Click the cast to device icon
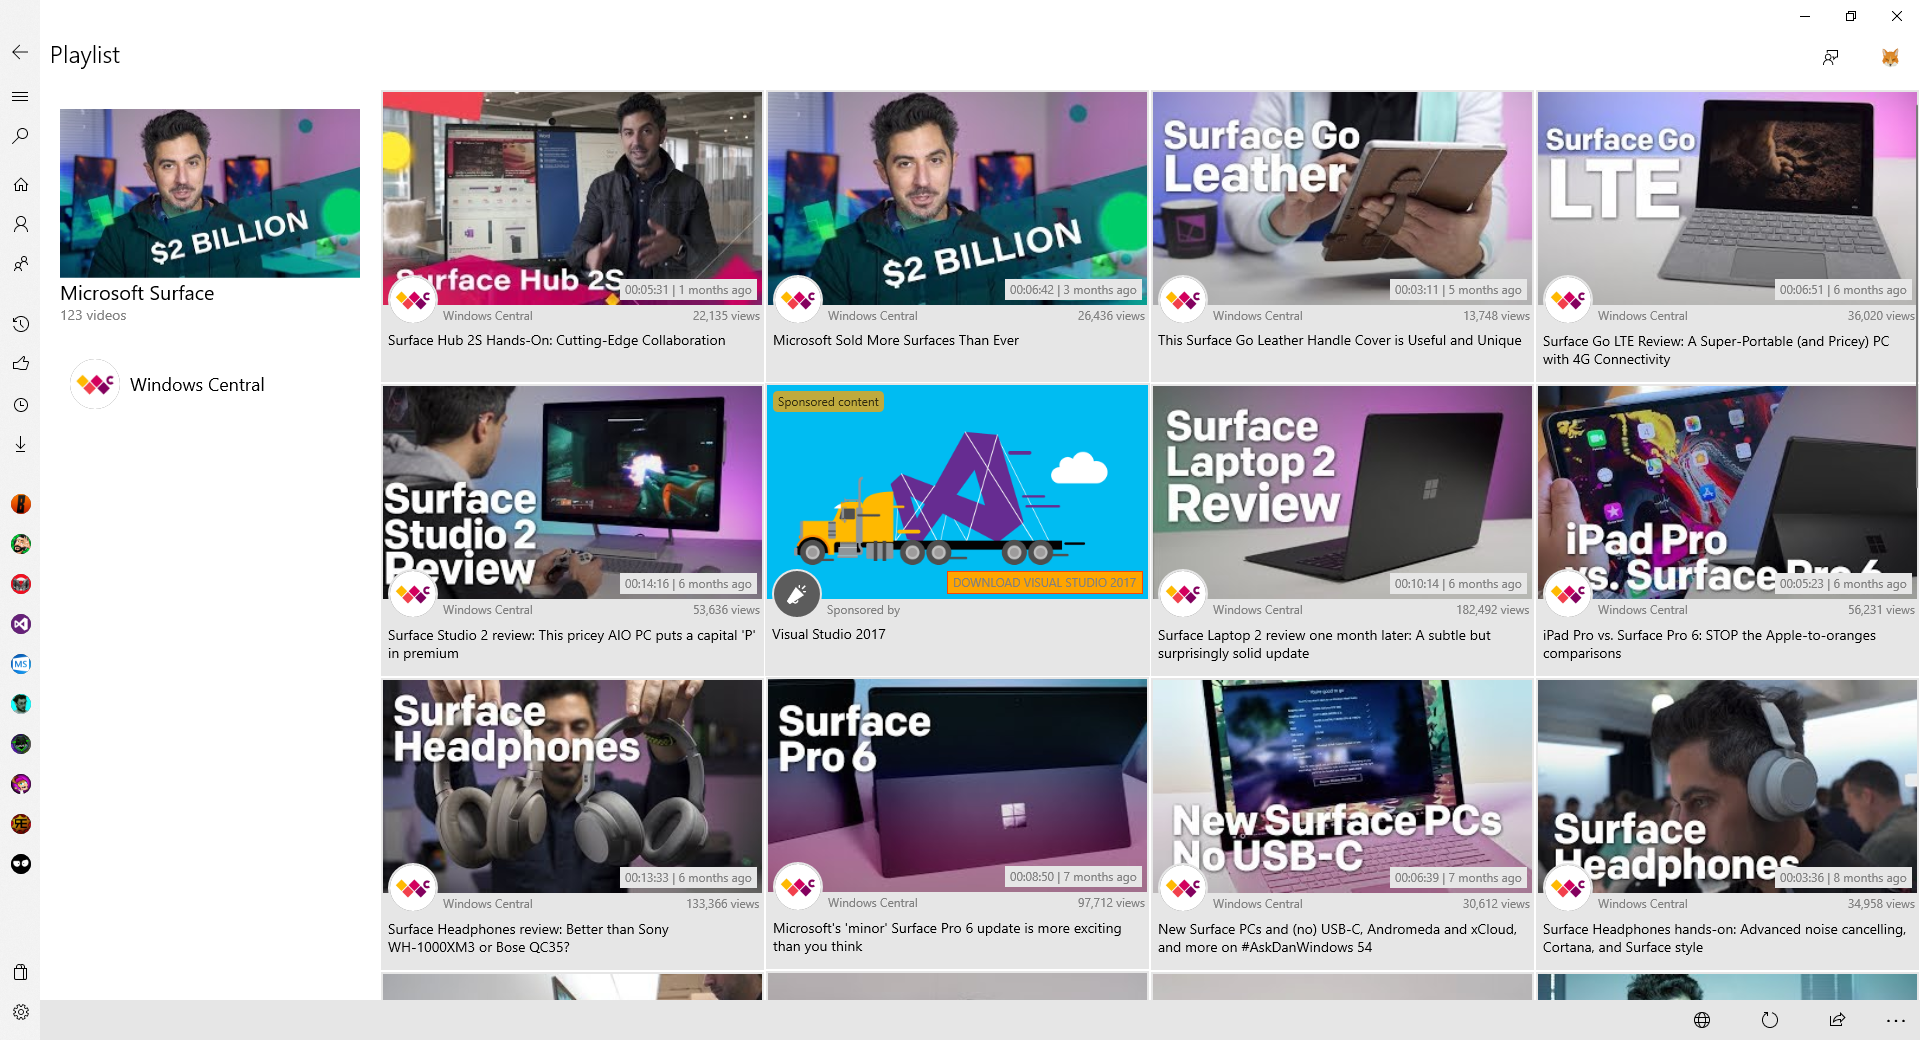The width and height of the screenshot is (1920, 1040). point(1830,57)
